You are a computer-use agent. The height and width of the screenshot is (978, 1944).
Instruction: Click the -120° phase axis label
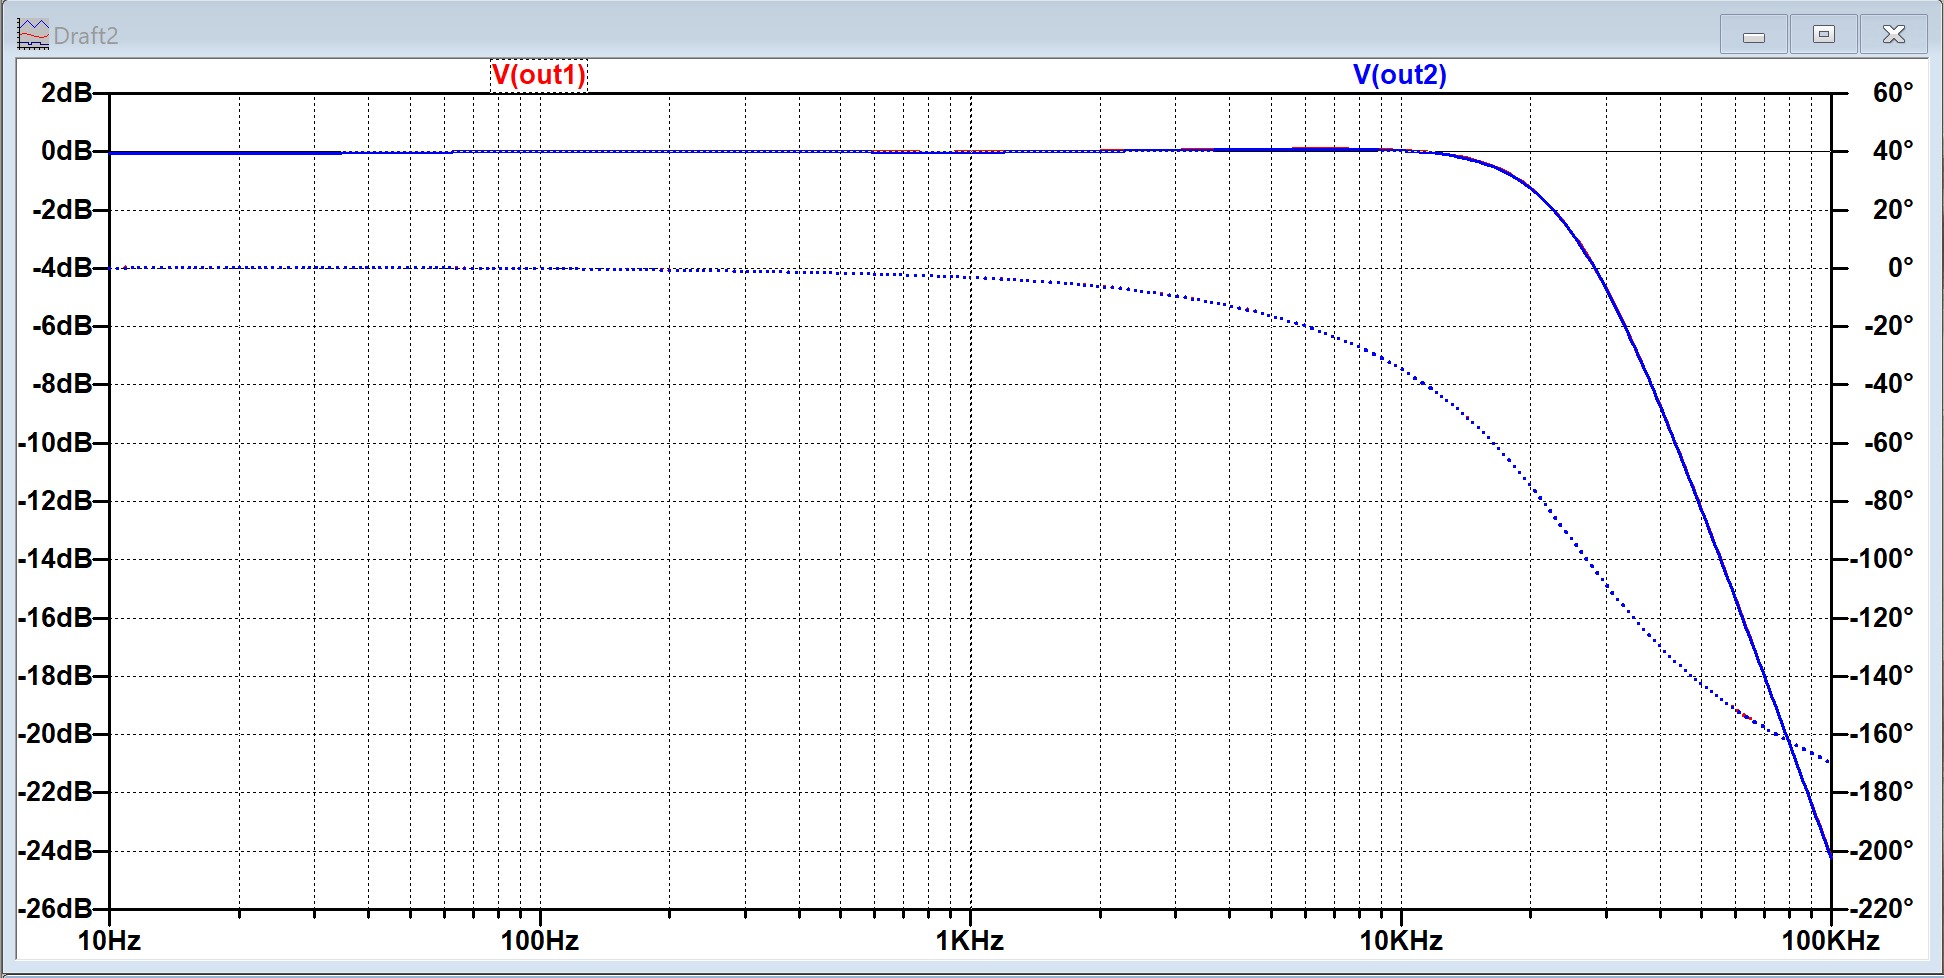point(1883,618)
